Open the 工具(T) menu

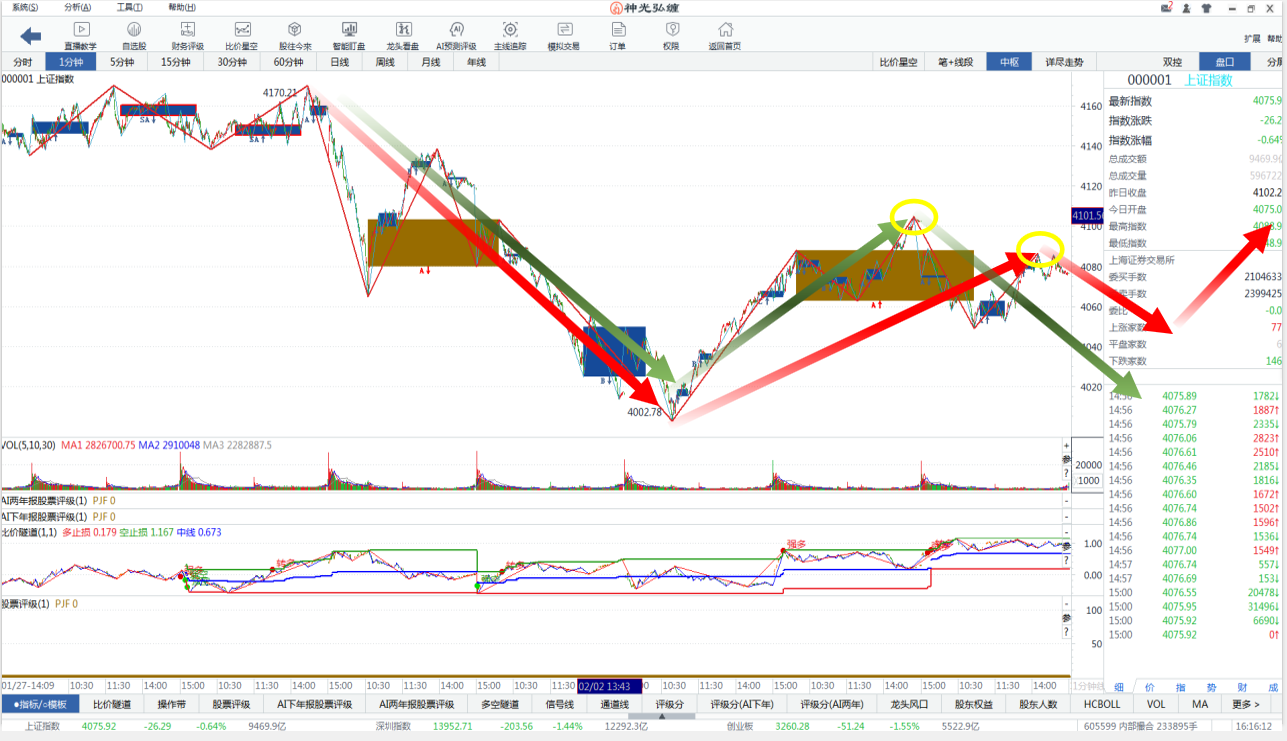(x=130, y=7)
